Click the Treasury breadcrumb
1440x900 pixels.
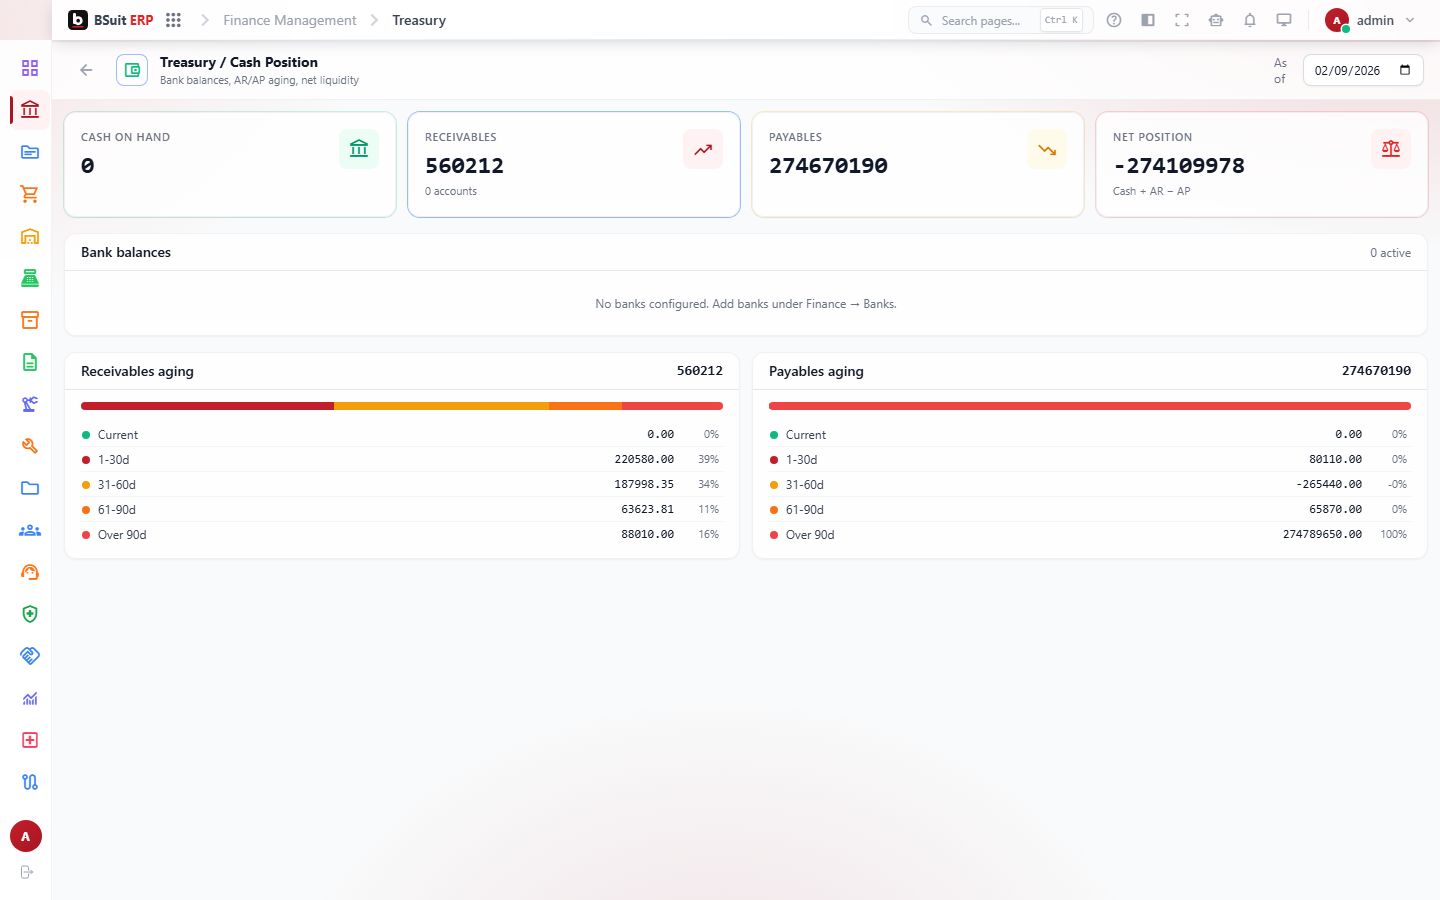coord(419,20)
